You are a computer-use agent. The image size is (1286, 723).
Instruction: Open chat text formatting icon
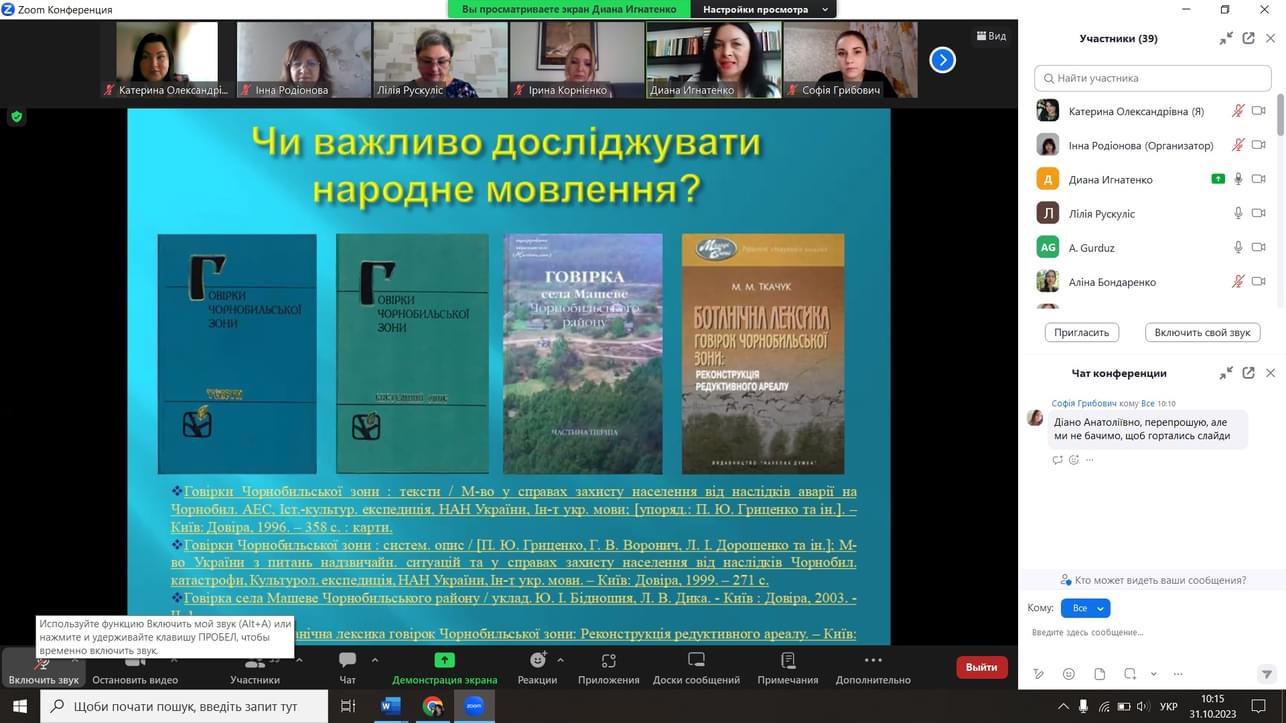point(1039,674)
